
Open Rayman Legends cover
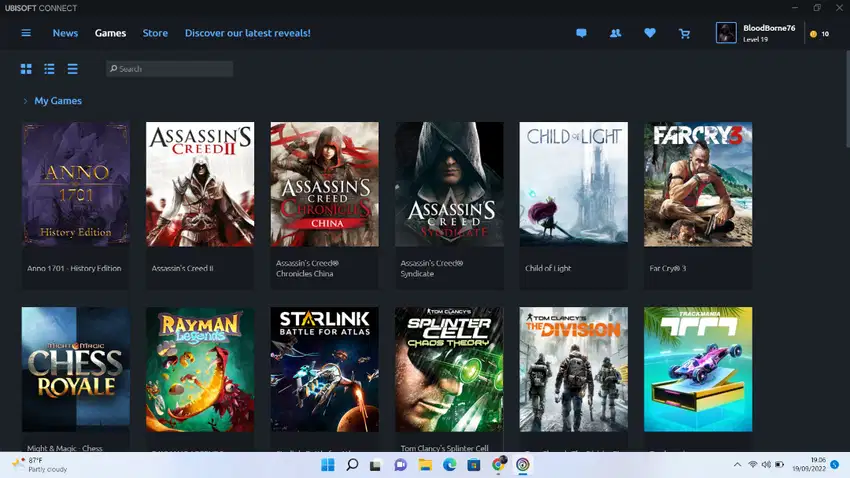200,370
